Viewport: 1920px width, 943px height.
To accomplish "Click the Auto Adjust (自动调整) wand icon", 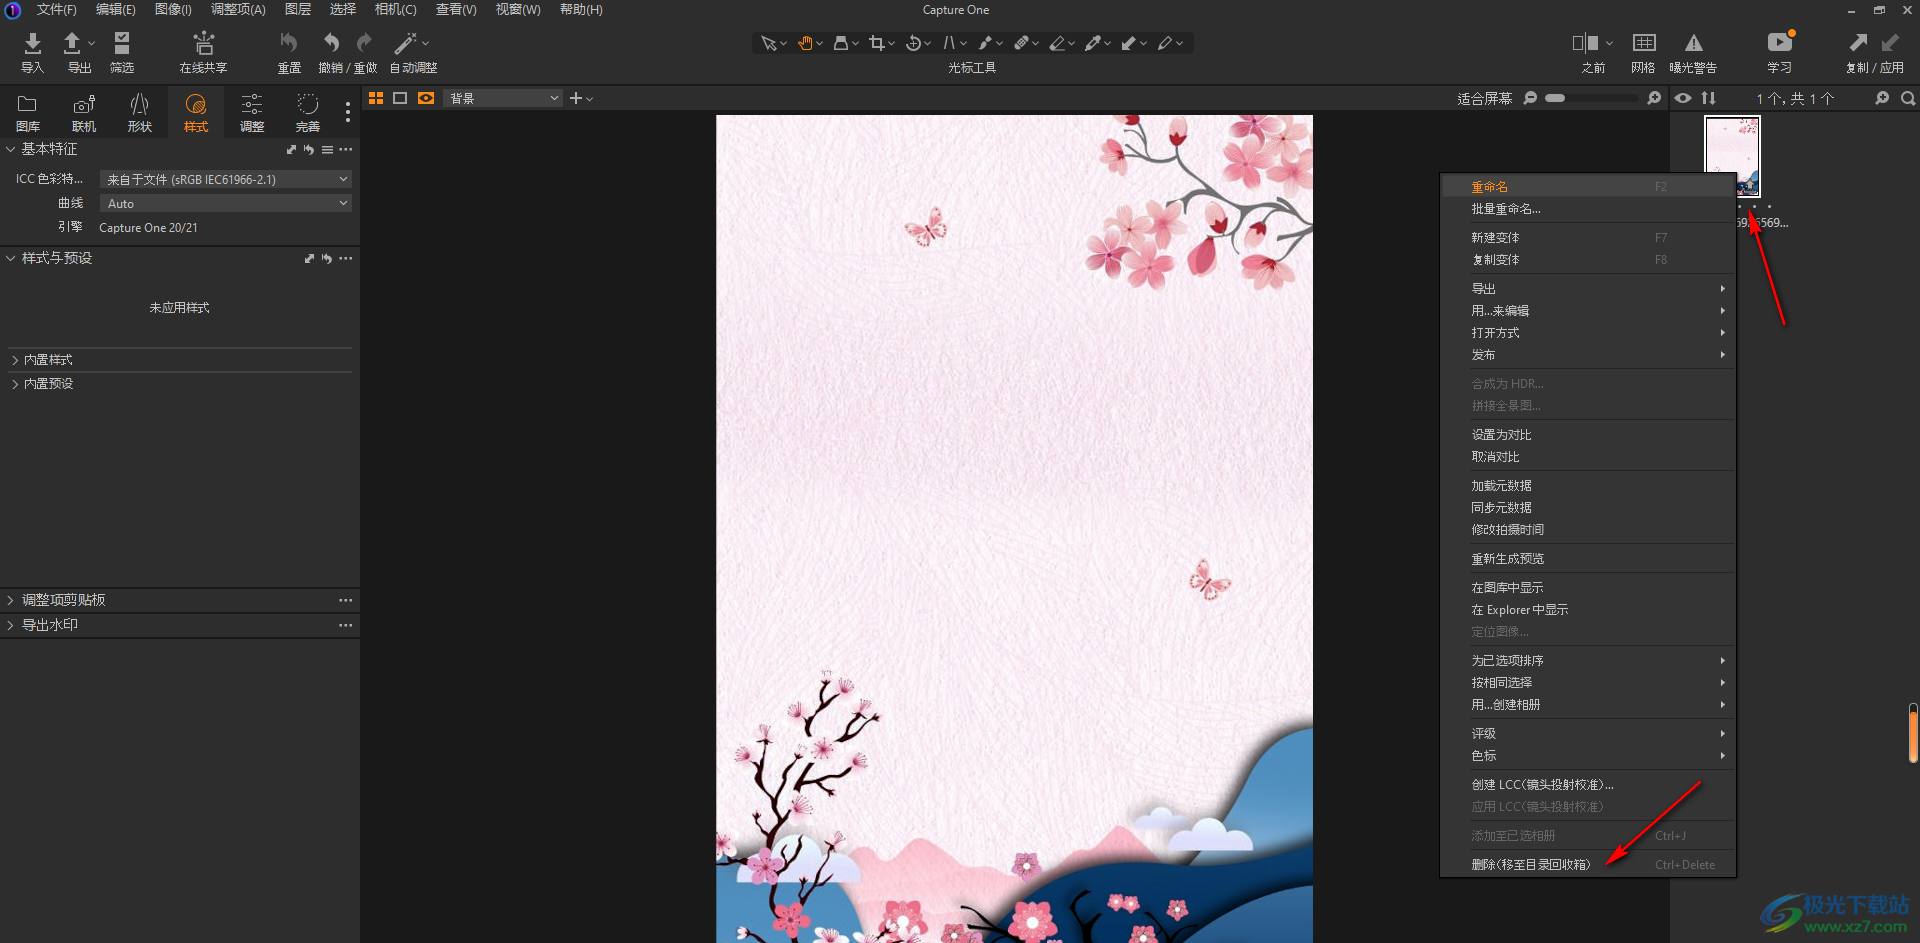I will [405, 43].
